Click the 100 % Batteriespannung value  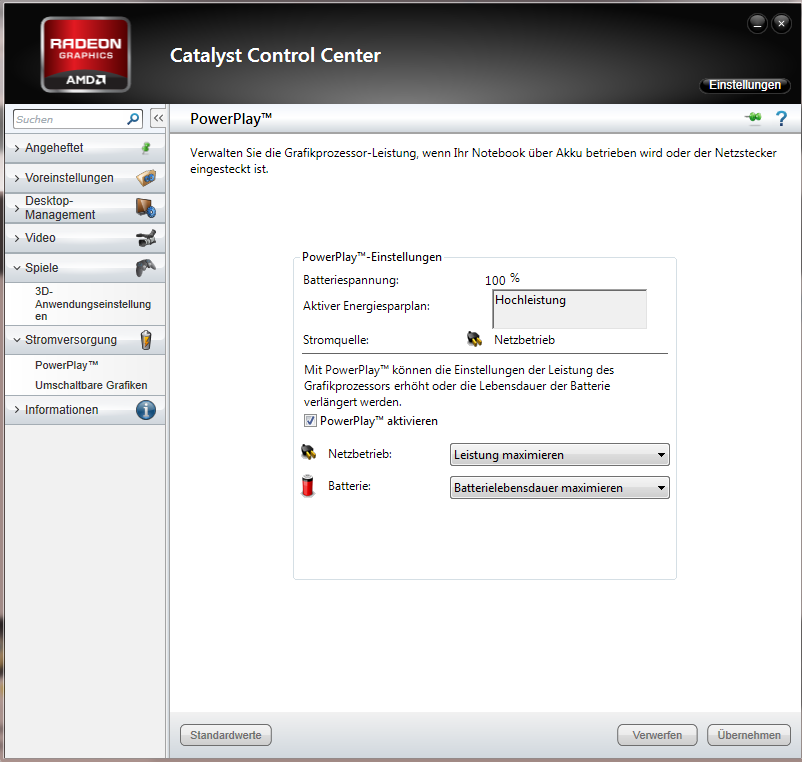[502, 279]
